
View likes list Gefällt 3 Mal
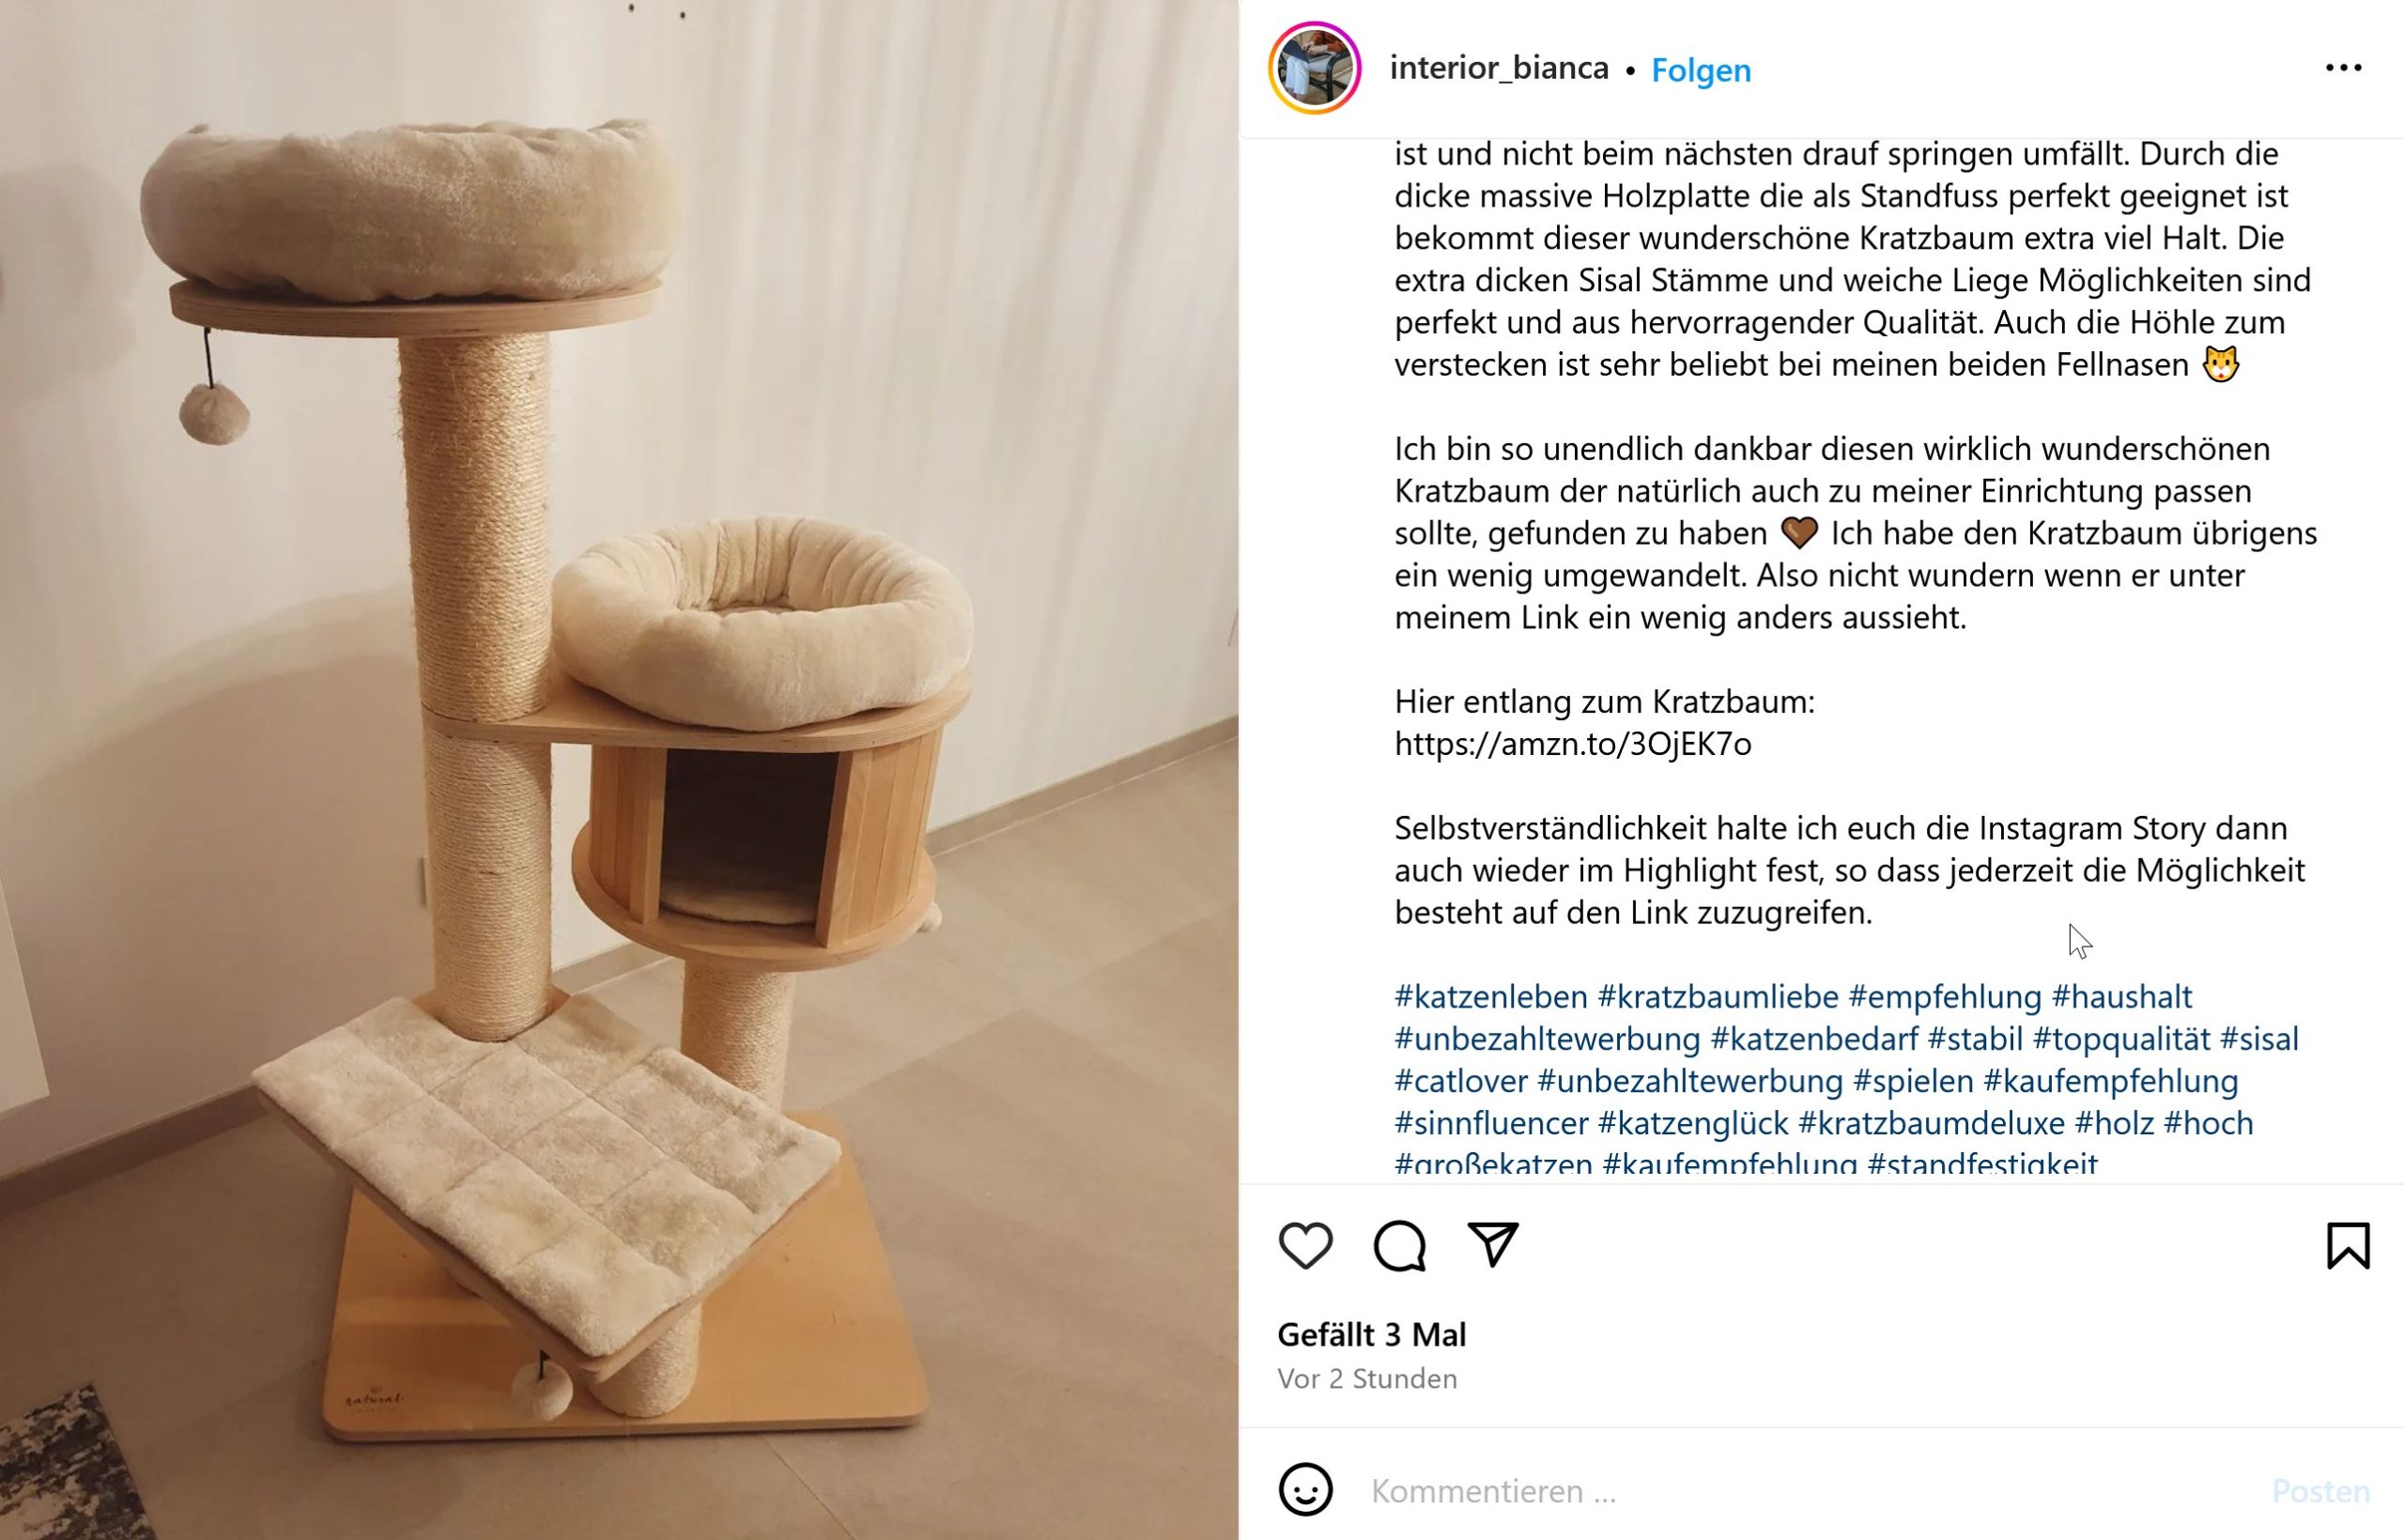(1372, 1335)
